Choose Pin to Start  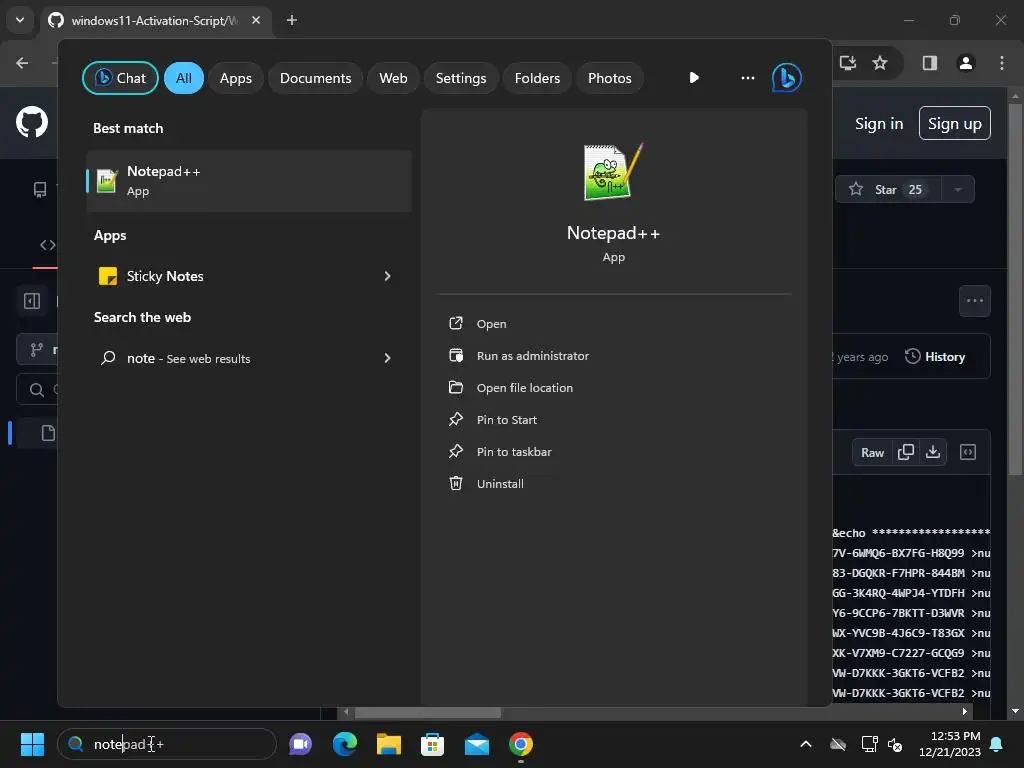click(506, 420)
